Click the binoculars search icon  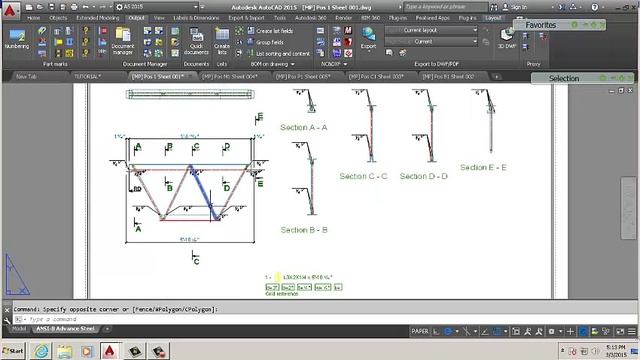click(494, 7)
